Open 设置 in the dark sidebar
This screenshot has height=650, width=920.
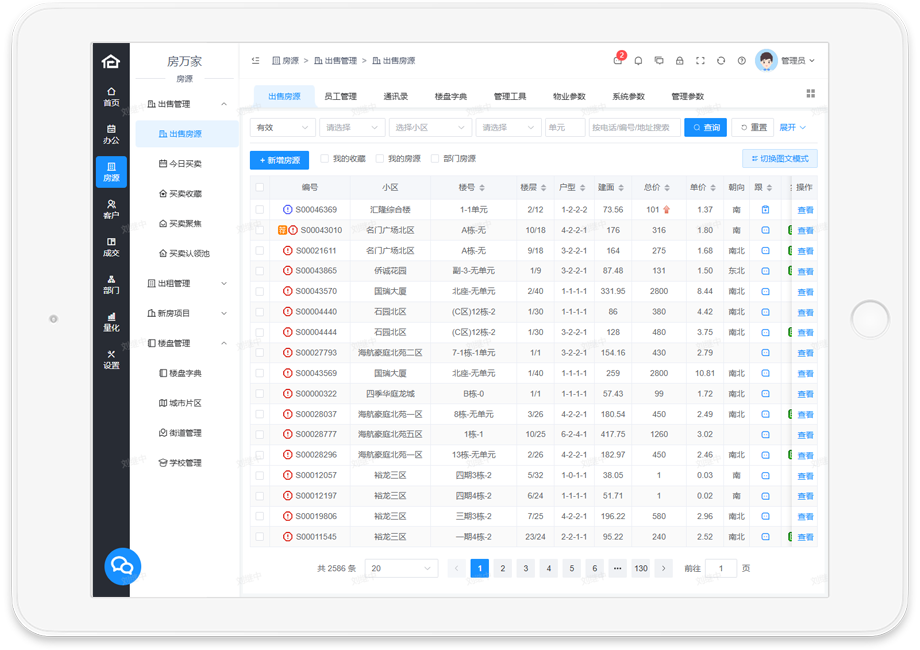click(111, 360)
